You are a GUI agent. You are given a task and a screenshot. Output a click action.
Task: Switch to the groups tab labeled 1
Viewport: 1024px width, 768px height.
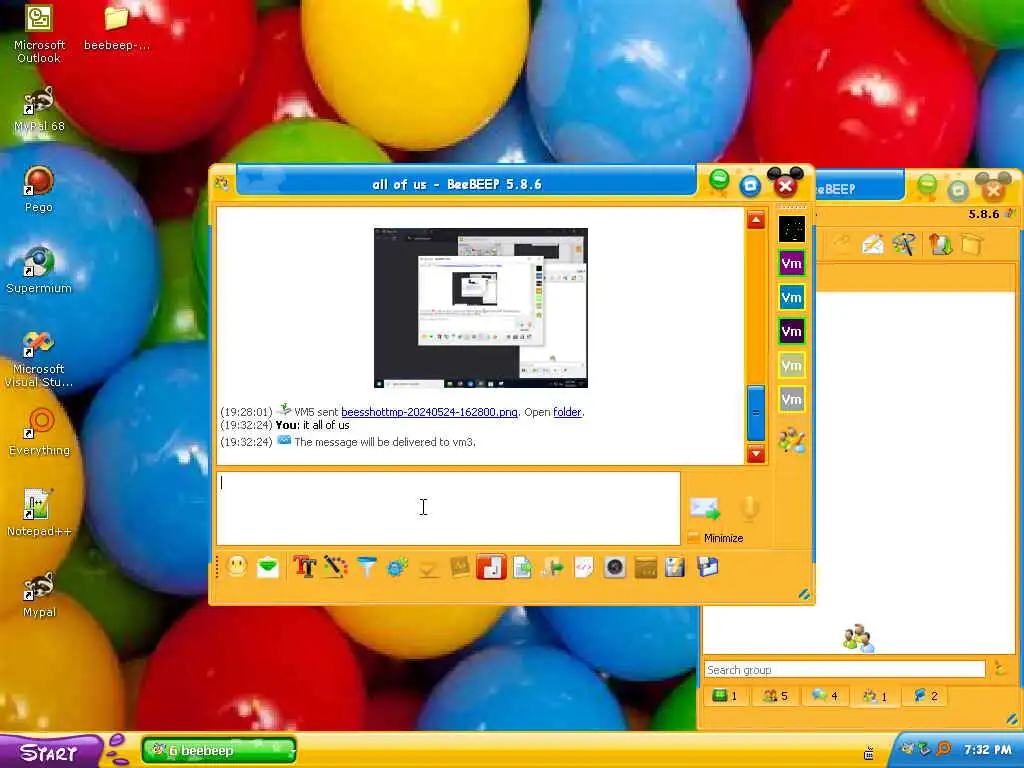(x=875, y=696)
